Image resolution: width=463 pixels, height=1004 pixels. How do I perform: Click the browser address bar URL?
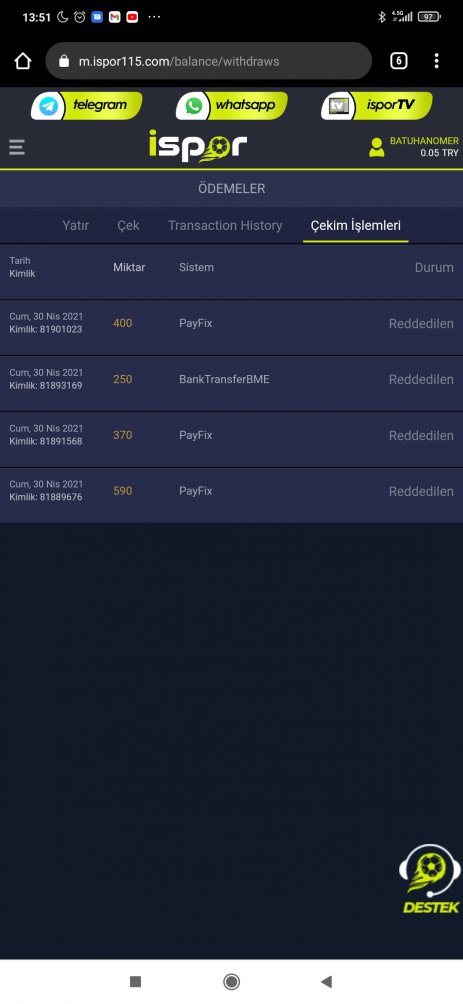[x=208, y=61]
